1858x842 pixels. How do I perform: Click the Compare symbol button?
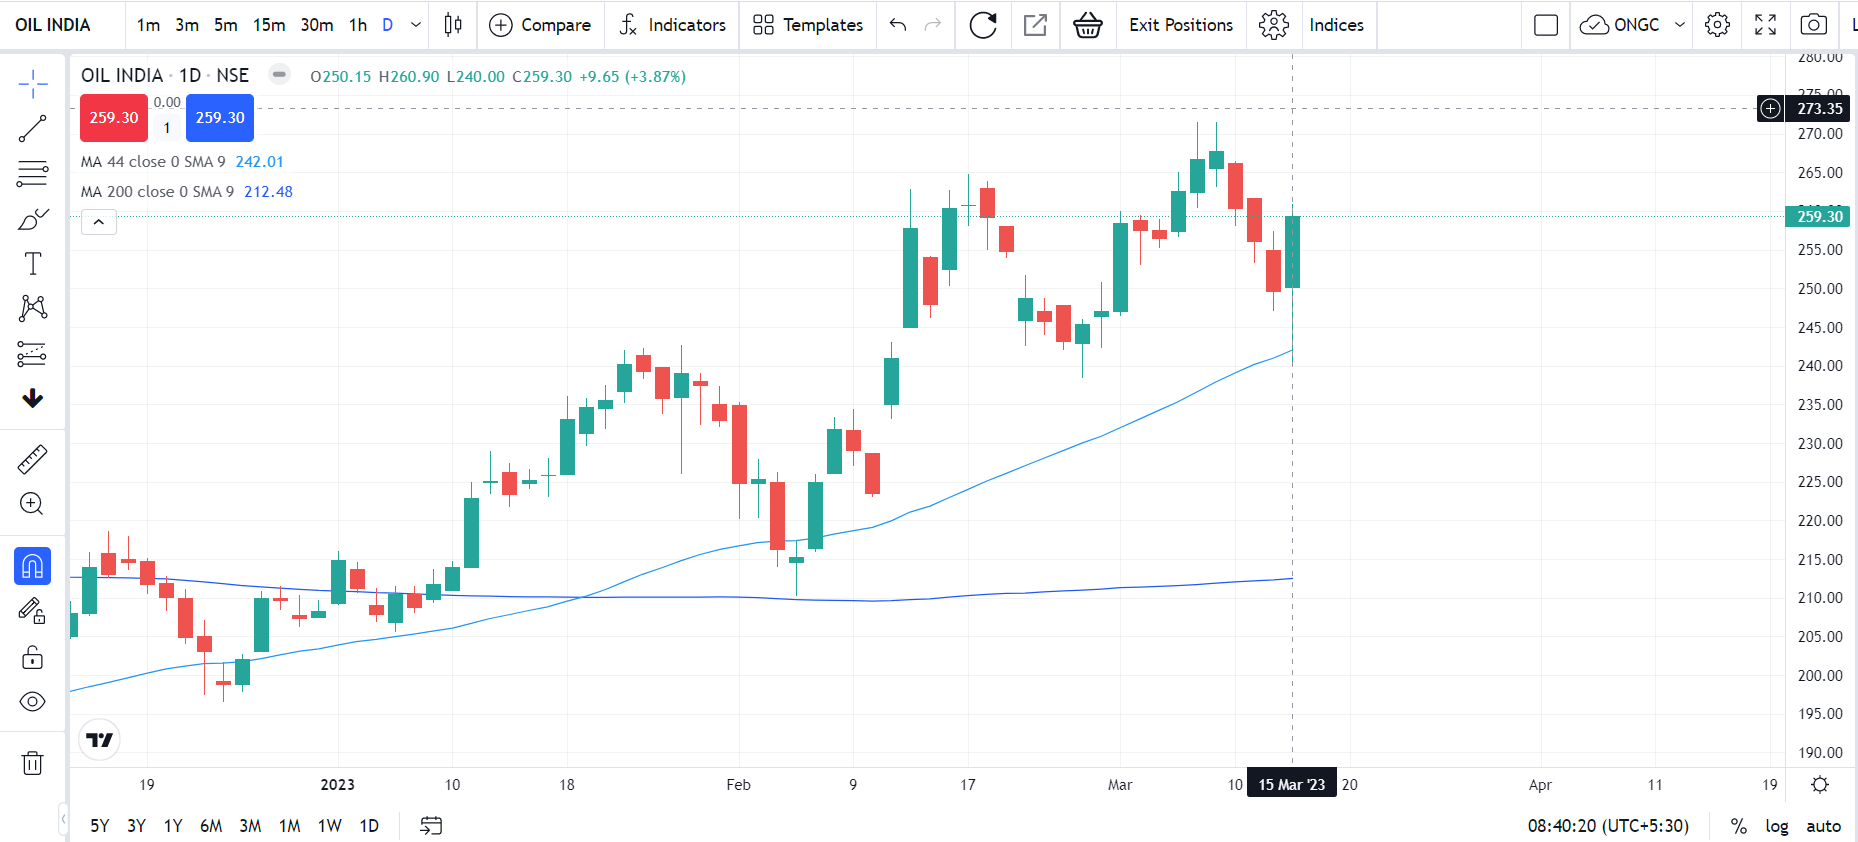(540, 25)
